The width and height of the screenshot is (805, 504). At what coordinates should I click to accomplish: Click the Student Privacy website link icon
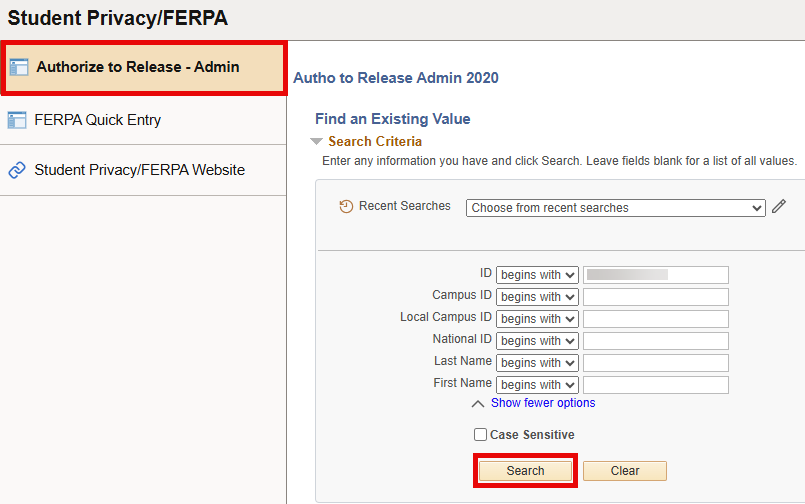tap(17, 170)
